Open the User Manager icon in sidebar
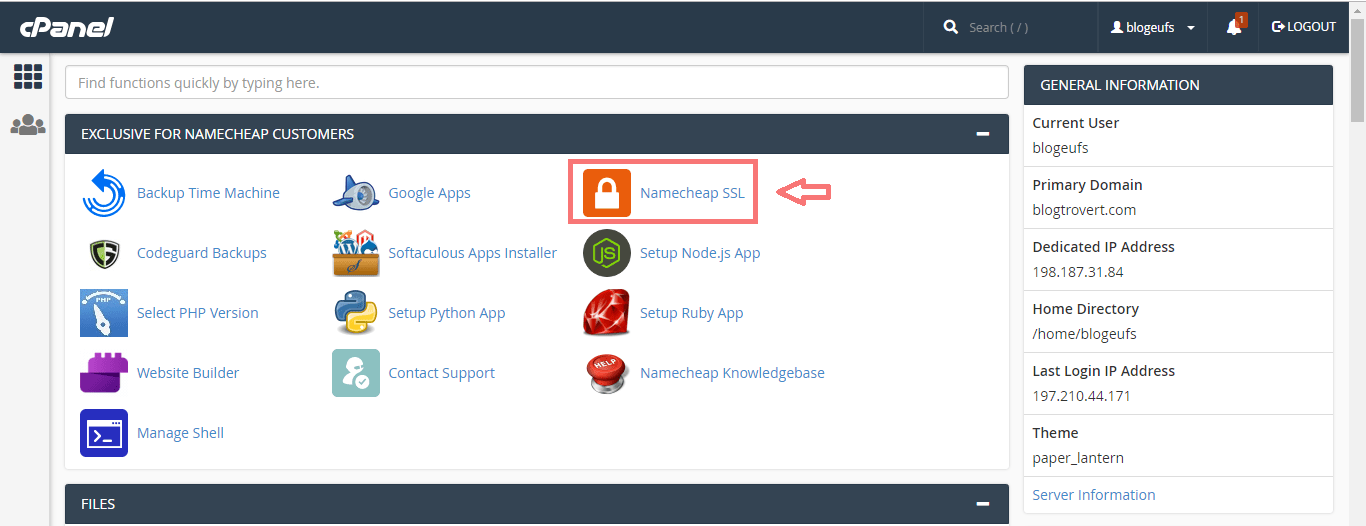 pos(28,125)
